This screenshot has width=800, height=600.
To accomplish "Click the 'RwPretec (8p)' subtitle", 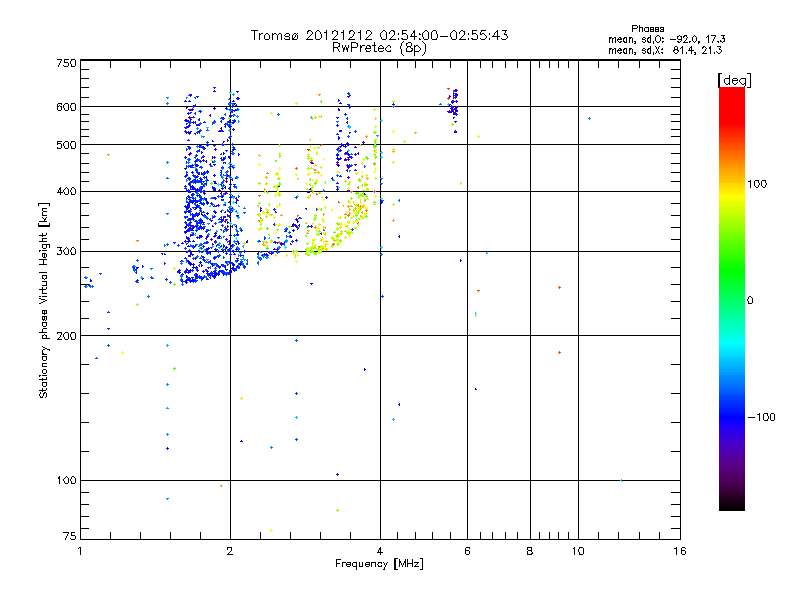I will 379,48.
